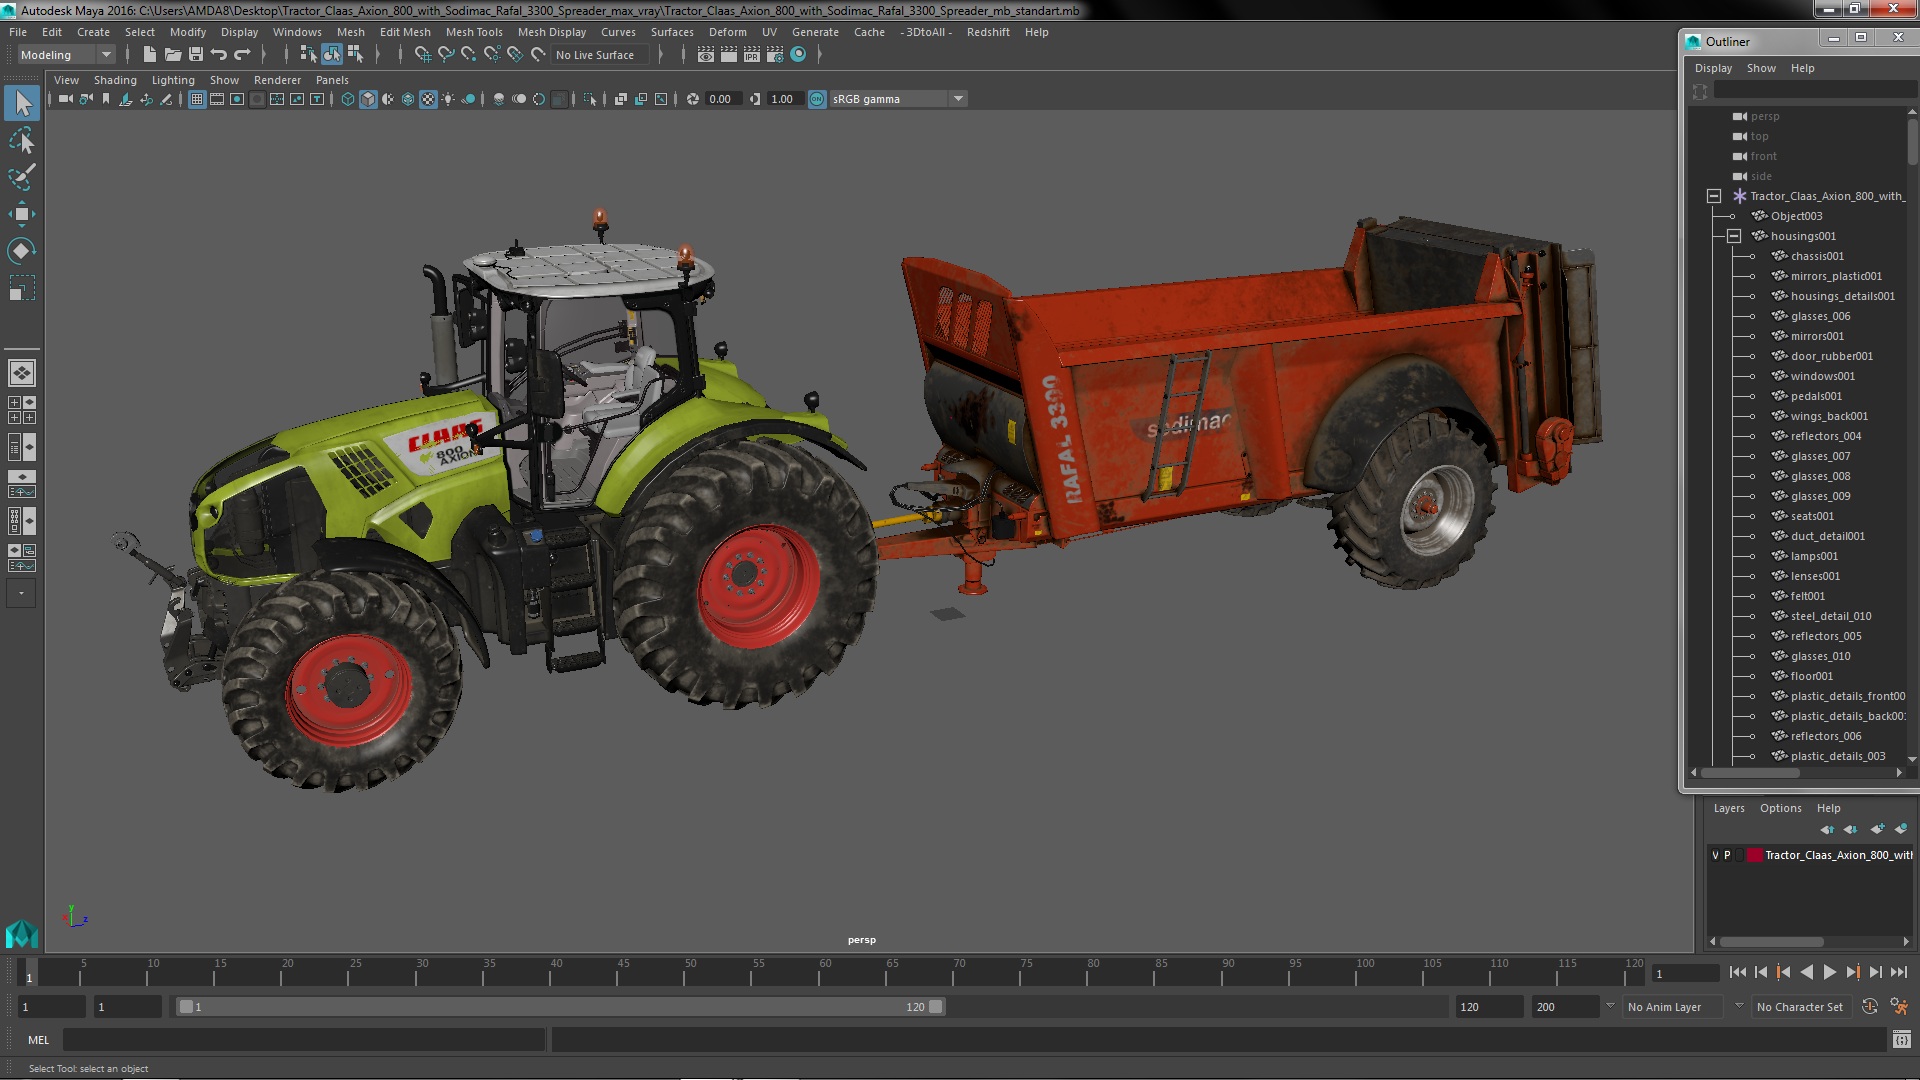Select the arrow Select tool
This screenshot has height=1080, width=1920.
click(22, 102)
